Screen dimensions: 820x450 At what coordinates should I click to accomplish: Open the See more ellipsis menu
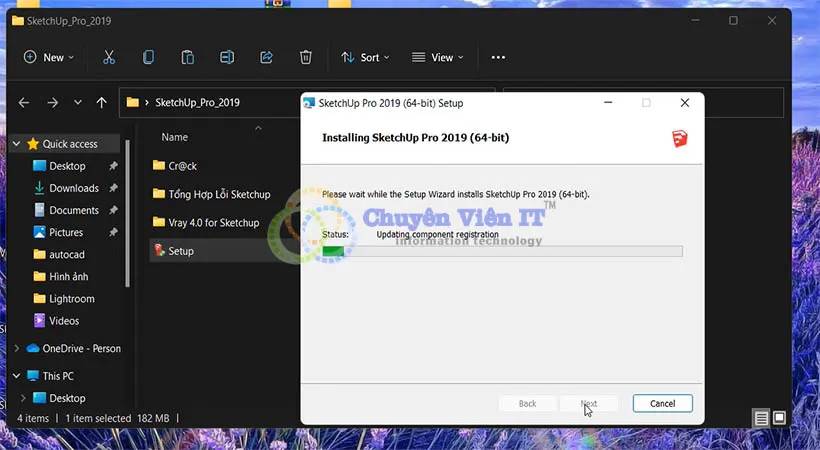click(498, 58)
